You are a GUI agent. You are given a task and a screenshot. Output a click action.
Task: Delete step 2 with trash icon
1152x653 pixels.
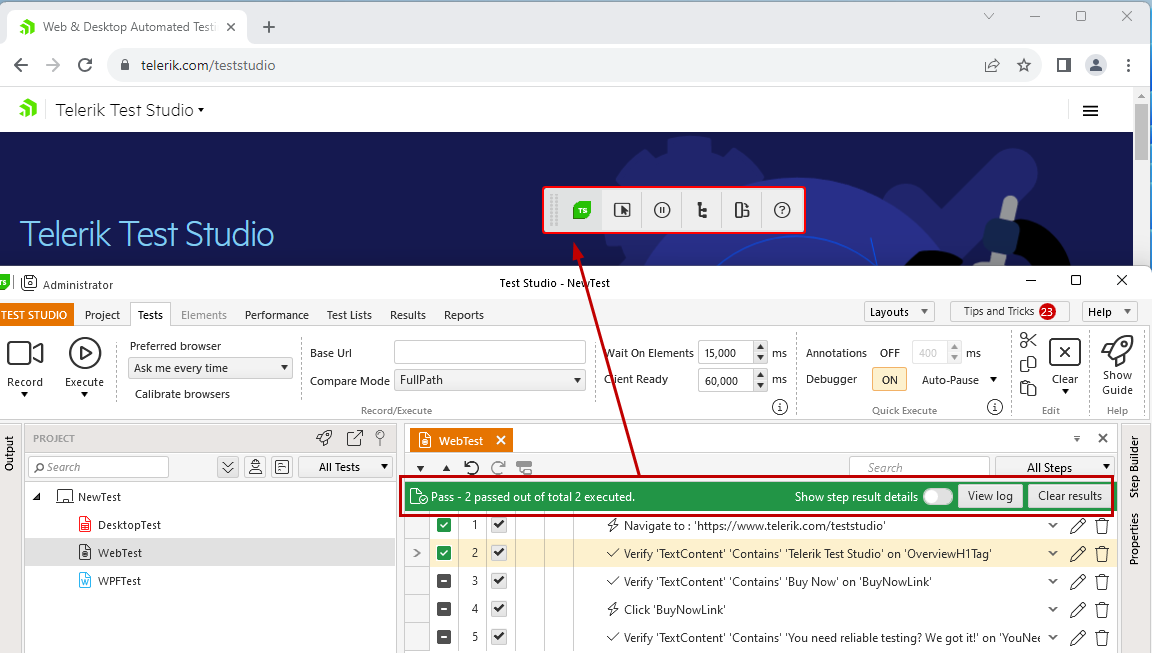click(1101, 554)
